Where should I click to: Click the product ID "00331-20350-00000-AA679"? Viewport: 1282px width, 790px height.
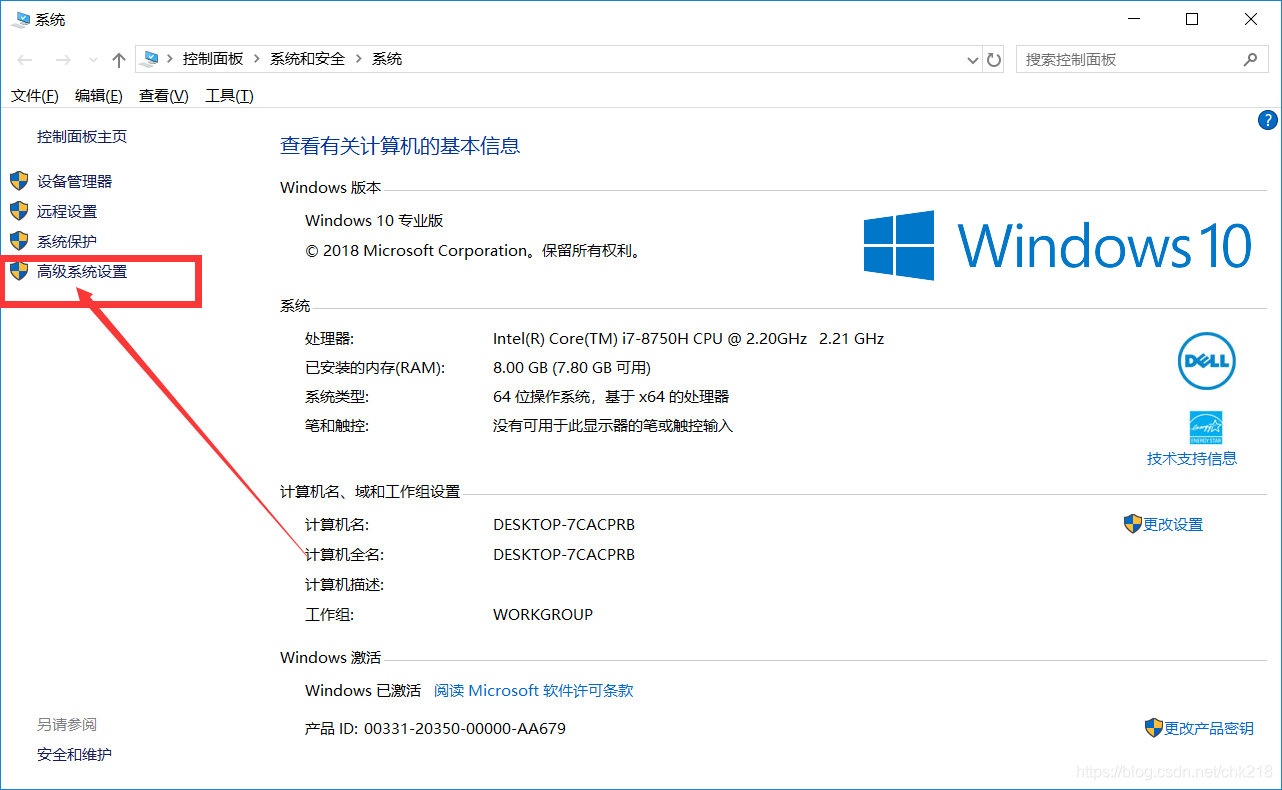point(465,728)
